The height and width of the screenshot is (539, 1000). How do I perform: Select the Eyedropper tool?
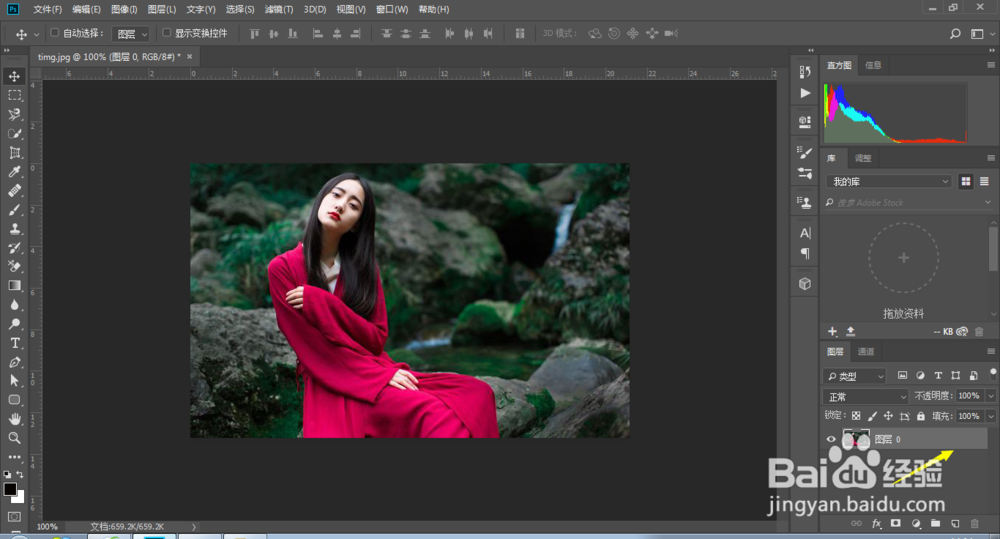pyautogui.click(x=14, y=172)
